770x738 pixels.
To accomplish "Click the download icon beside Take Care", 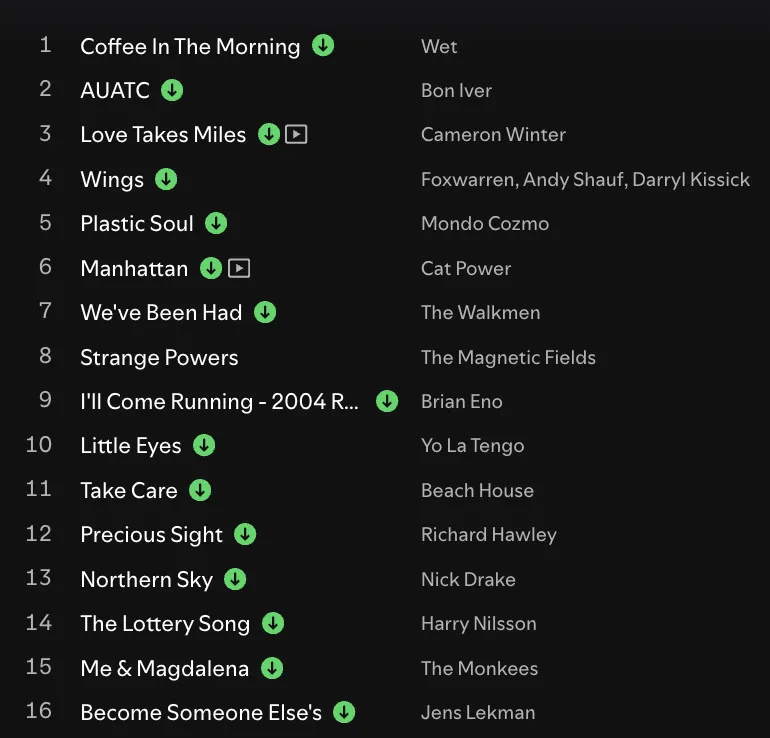I will click(200, 490).
